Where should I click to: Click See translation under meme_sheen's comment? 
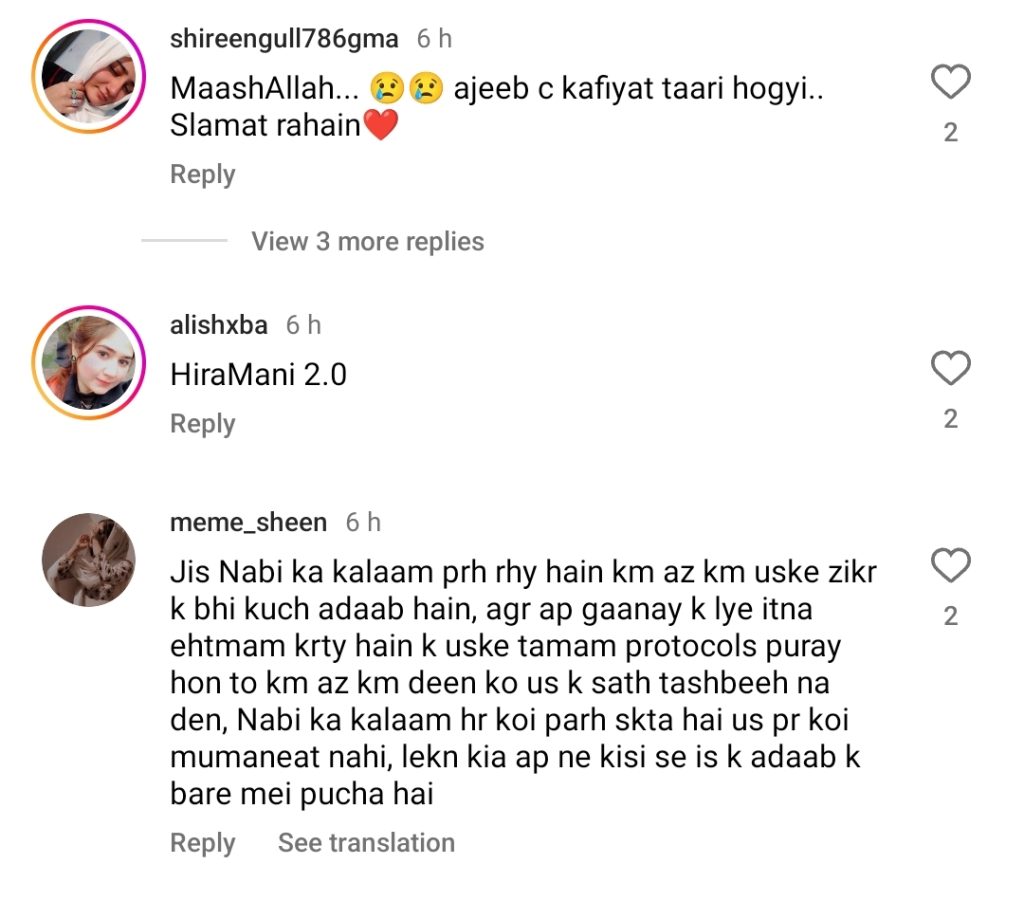tap(366, 843)
